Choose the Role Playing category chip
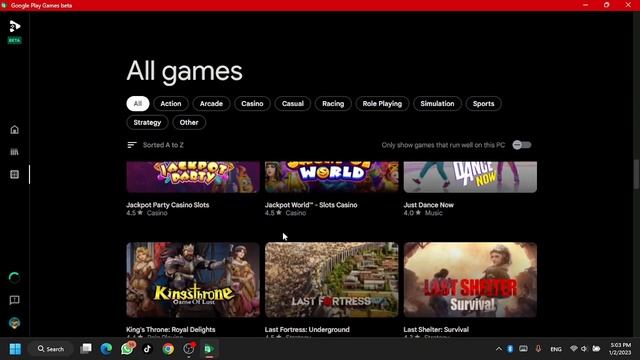Viewport: 640px width, 360px height. coord(382,104)
